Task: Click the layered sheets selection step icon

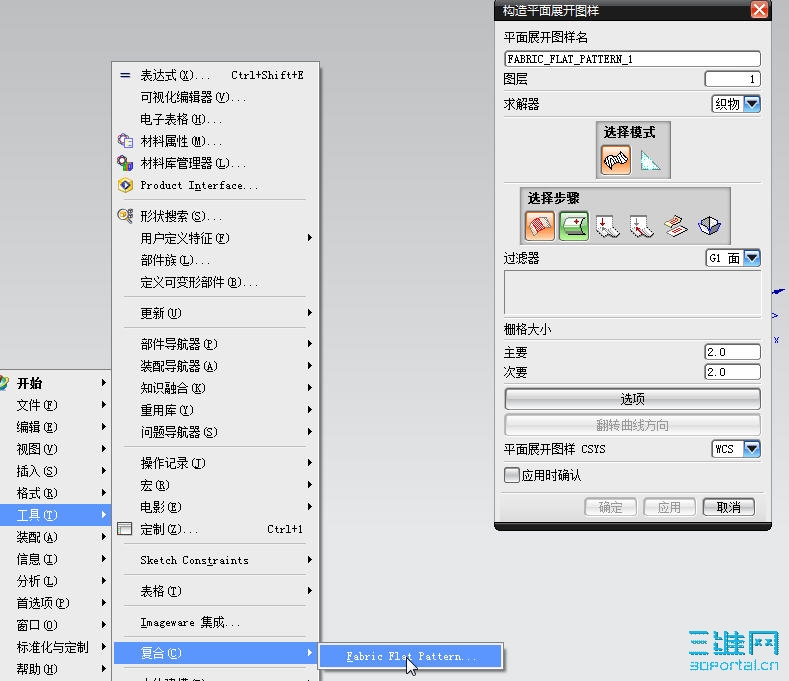Action: pos(675,225)
